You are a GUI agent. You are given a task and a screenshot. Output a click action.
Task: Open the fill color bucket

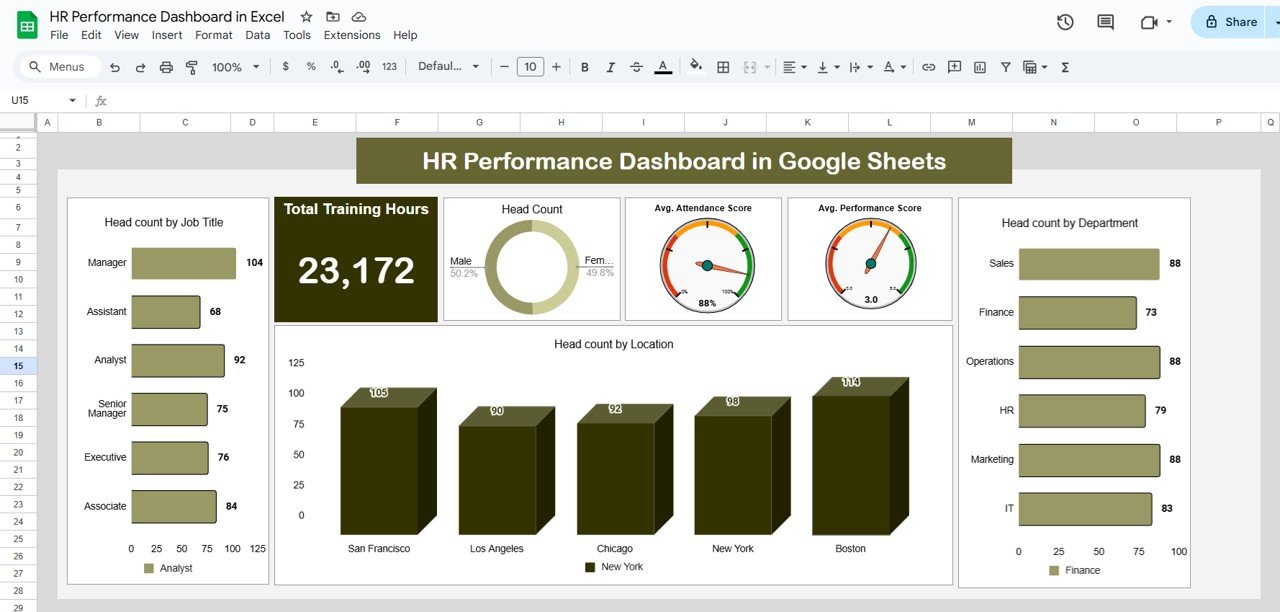click(x=696, y=67)
